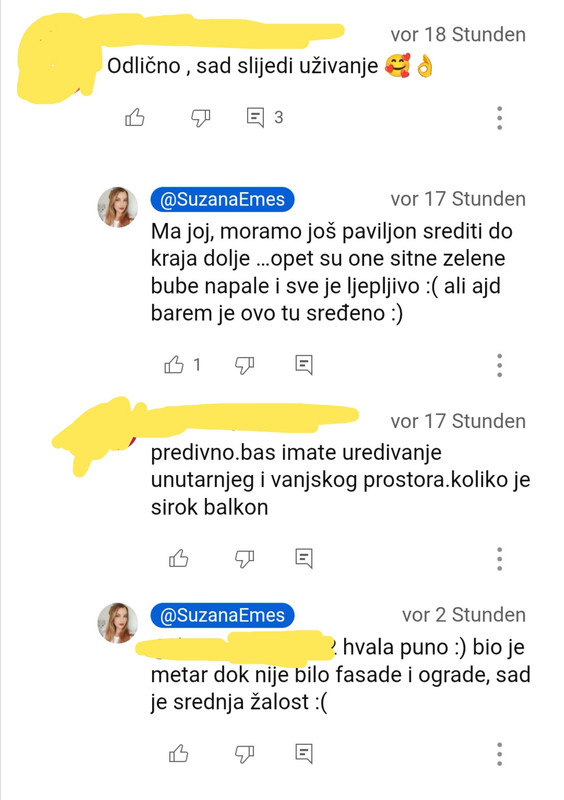Open options menu for 'sirok balkon' comment
Image resolution: width=564 pixels, height=800 pixels.
(x=500, y=559)
